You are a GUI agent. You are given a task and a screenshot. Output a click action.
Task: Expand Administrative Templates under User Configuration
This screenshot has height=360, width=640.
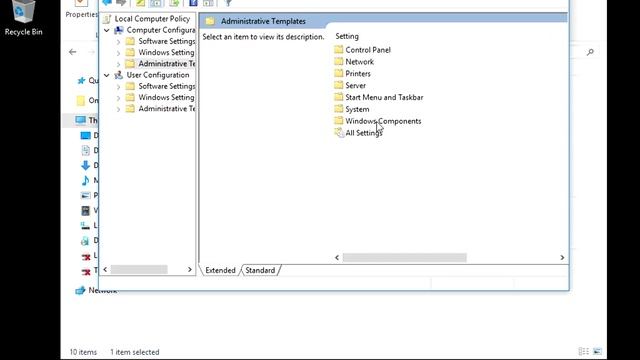pyautogui.click(x=118, y=109)
